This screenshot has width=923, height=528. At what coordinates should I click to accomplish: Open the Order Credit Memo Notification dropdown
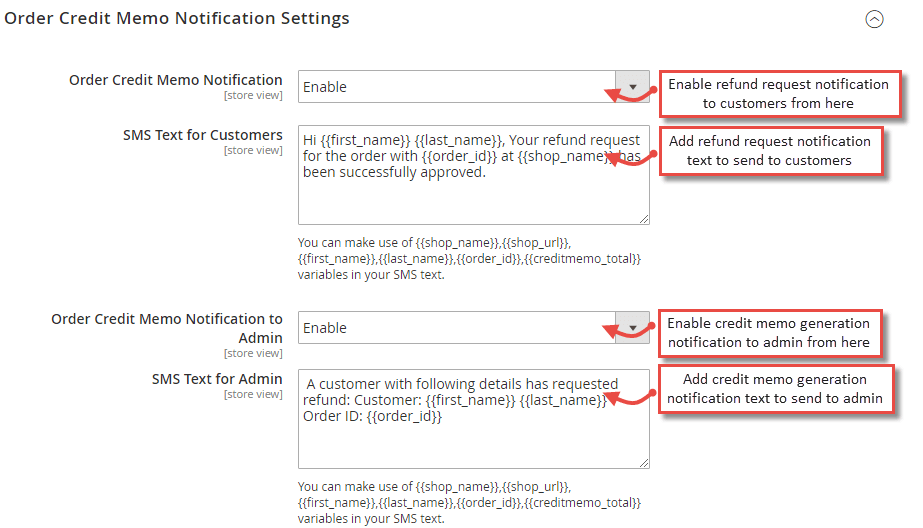coord(458,87)
